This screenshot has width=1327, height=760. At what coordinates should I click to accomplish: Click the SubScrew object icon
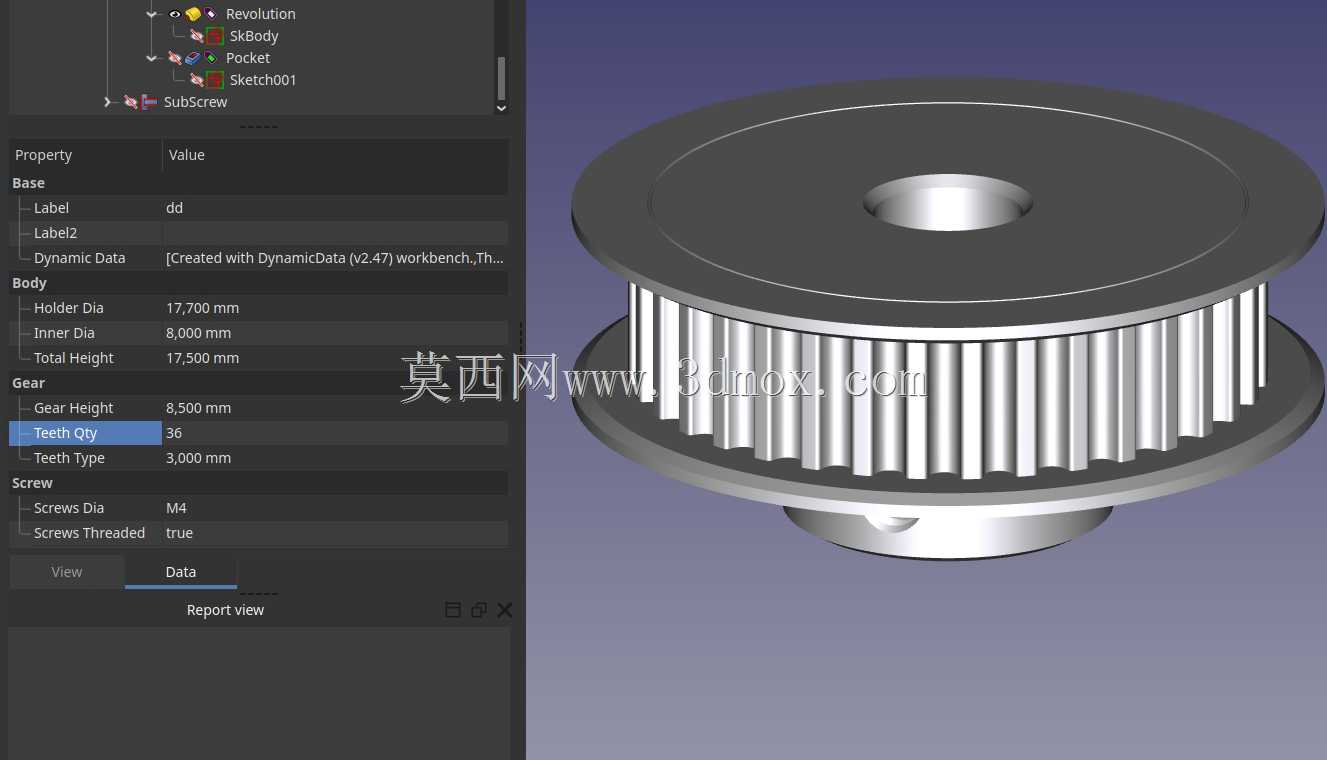(x=149, y=102)
